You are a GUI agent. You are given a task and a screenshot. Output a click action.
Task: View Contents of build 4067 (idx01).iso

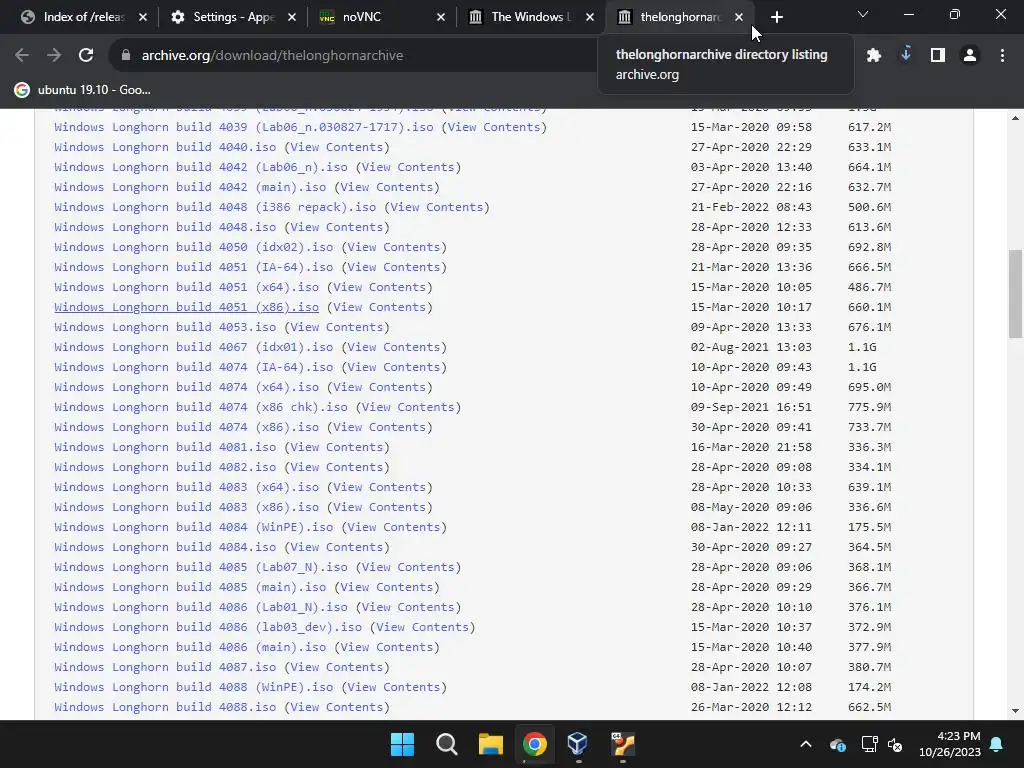point(394,347)
